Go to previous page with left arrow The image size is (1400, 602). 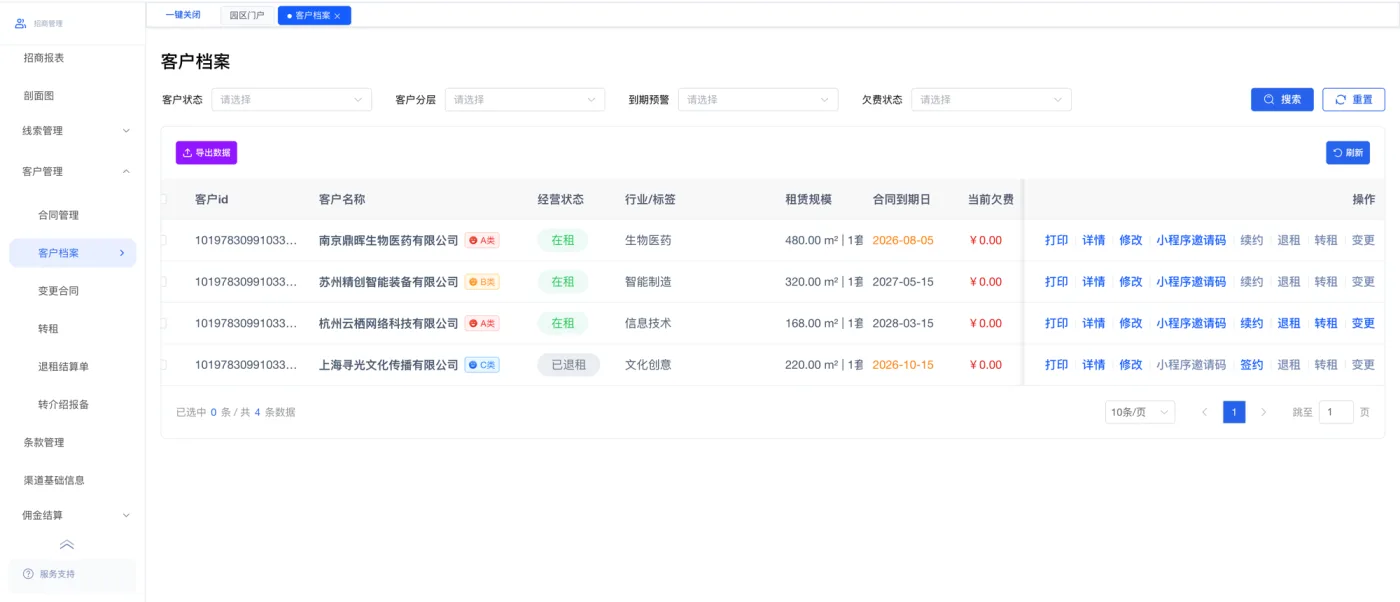pyautogui.click(x=1204, y=412)
